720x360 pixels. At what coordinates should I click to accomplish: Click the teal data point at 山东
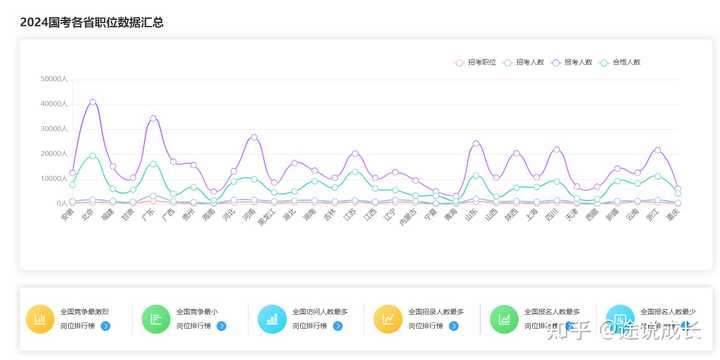[x=476, y=175]
